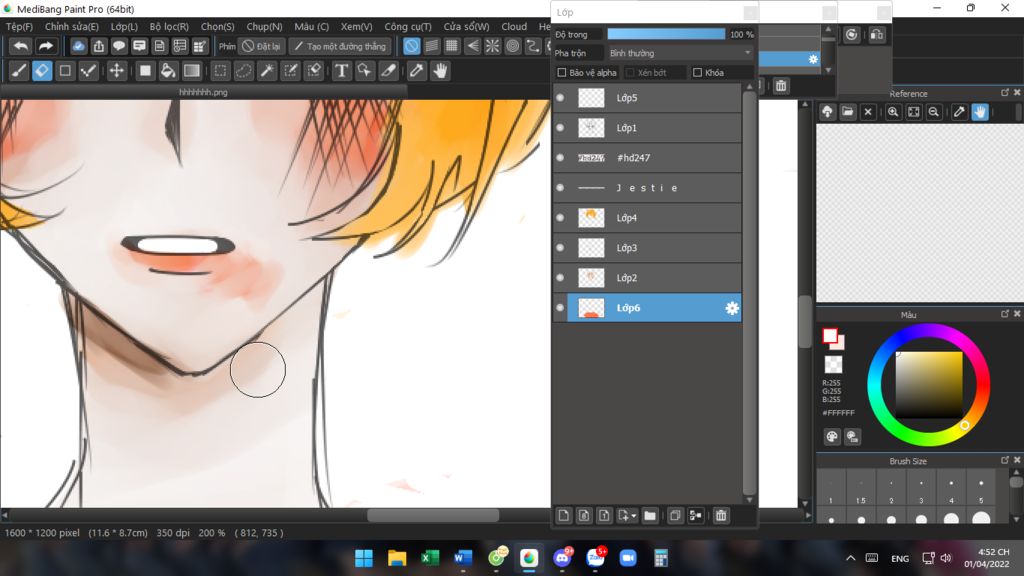
Task: Select the Lasso tool
Action: click(x=244, y=71)
